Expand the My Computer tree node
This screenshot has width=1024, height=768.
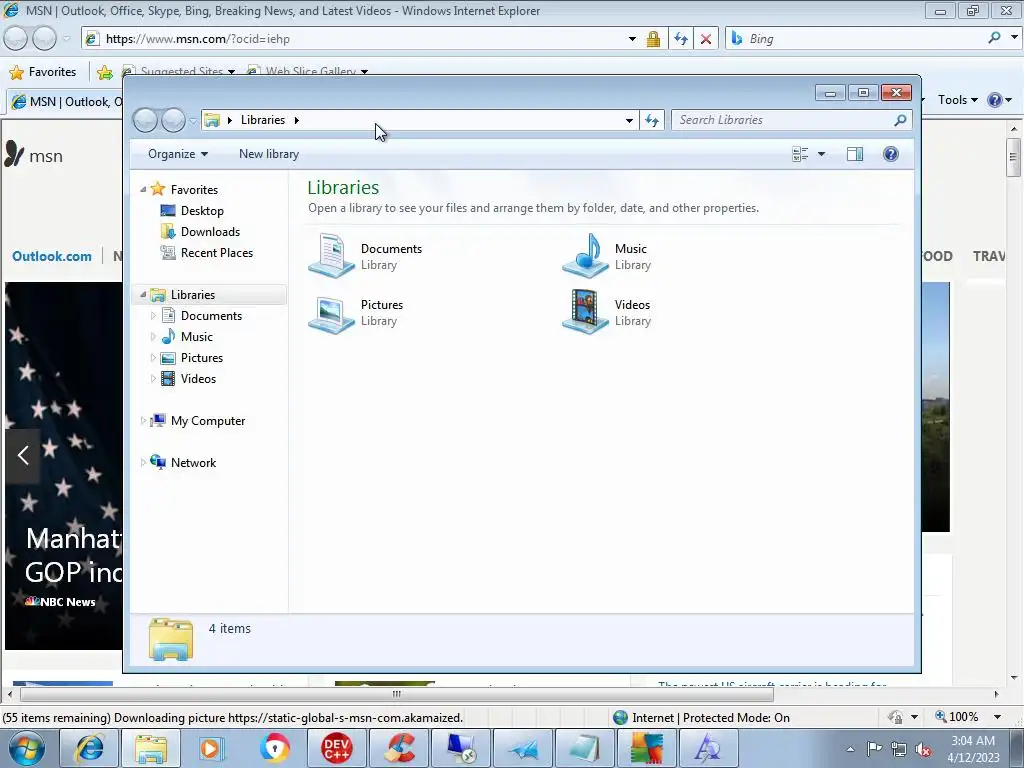[x=144, y=421]
